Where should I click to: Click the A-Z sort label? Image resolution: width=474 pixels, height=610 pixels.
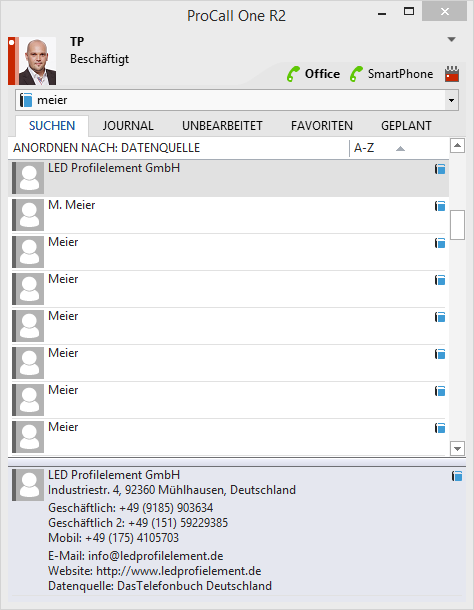(364, 148)
